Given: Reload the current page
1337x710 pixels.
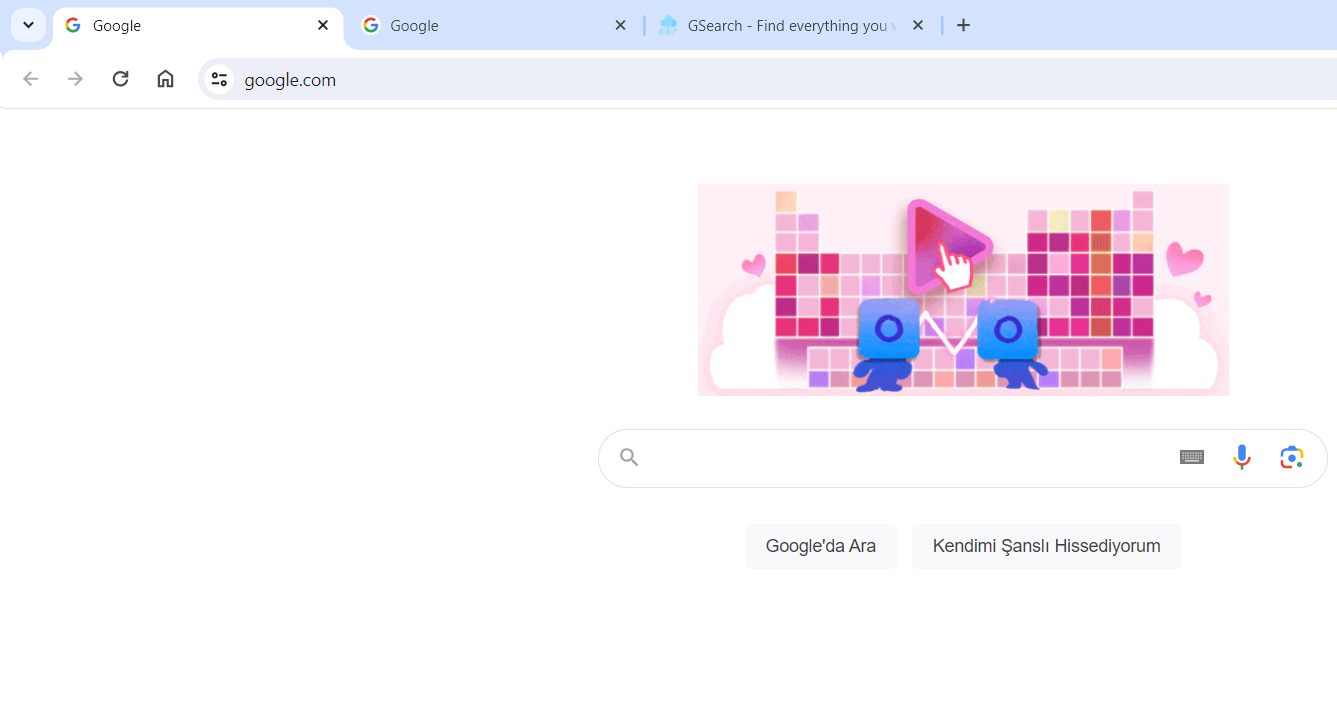Looking at the screenshot, I should pos(120,79).
